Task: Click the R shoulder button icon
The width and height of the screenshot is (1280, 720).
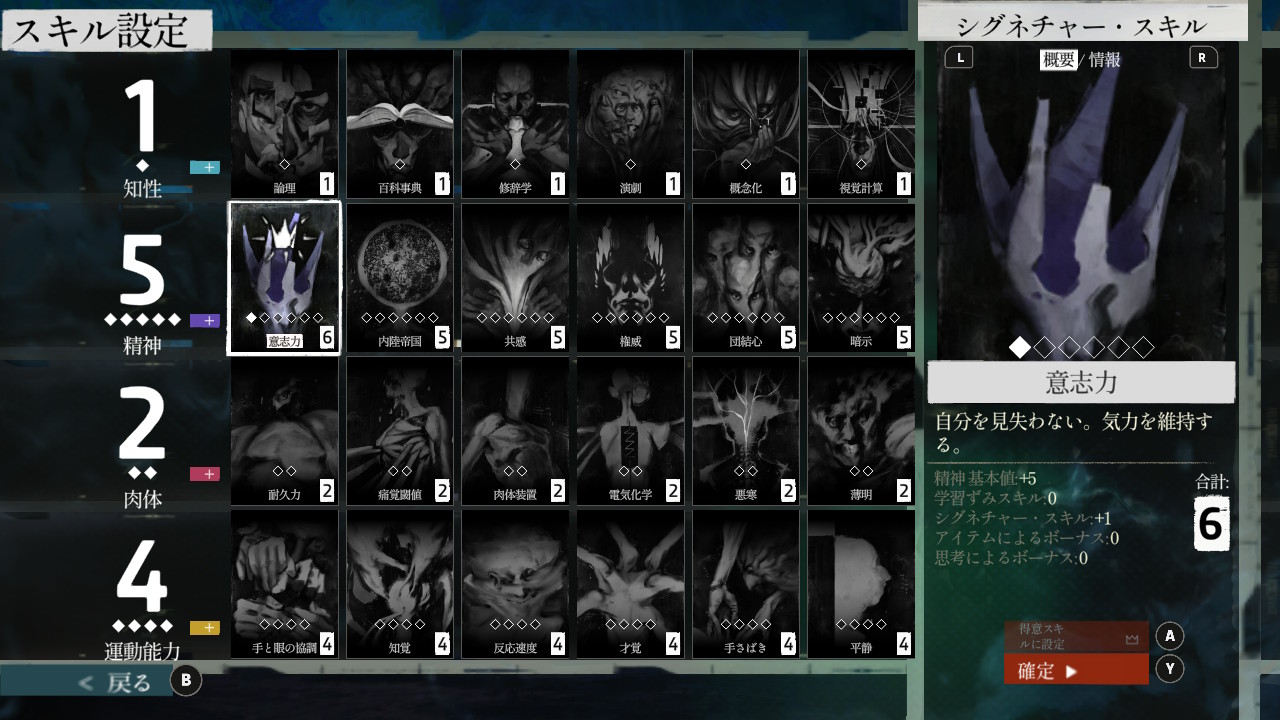Action: 1203,57
